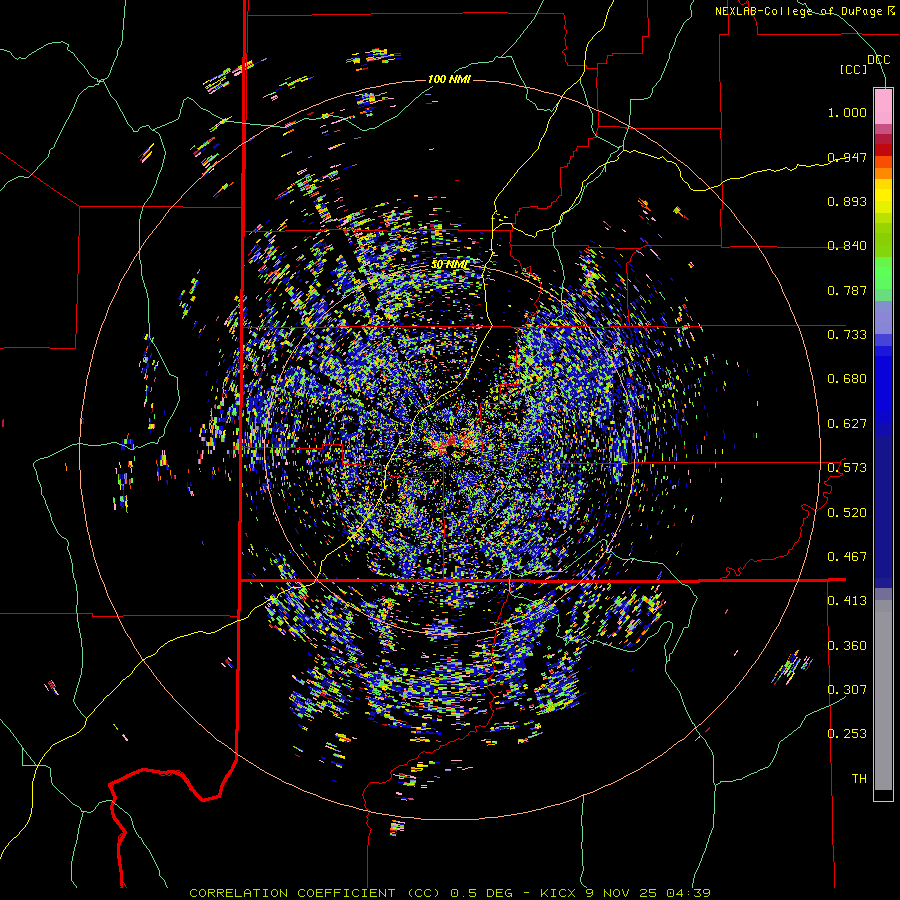Click the 0.573 scale value
Image resolution: width=900 pixels, height=900 pixels.
(x=847, y=468)
